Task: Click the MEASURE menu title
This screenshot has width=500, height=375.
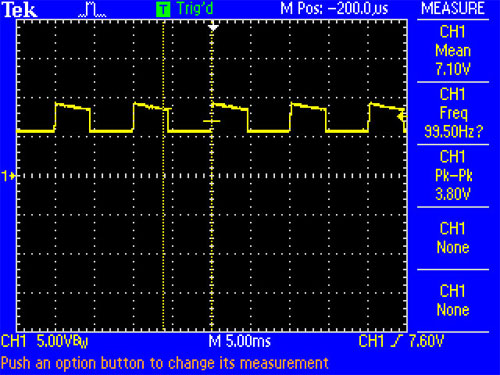Action: (x=453, y=8)
